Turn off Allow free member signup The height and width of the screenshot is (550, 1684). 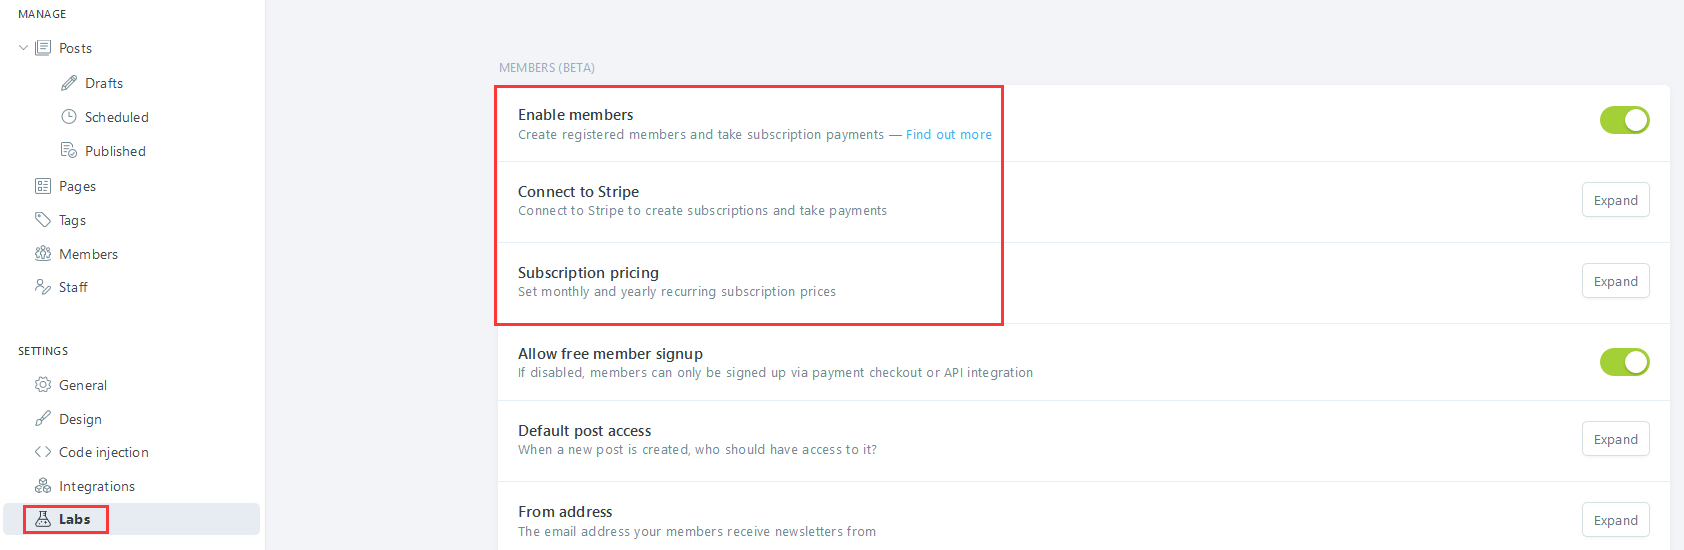coord(1624,362)
